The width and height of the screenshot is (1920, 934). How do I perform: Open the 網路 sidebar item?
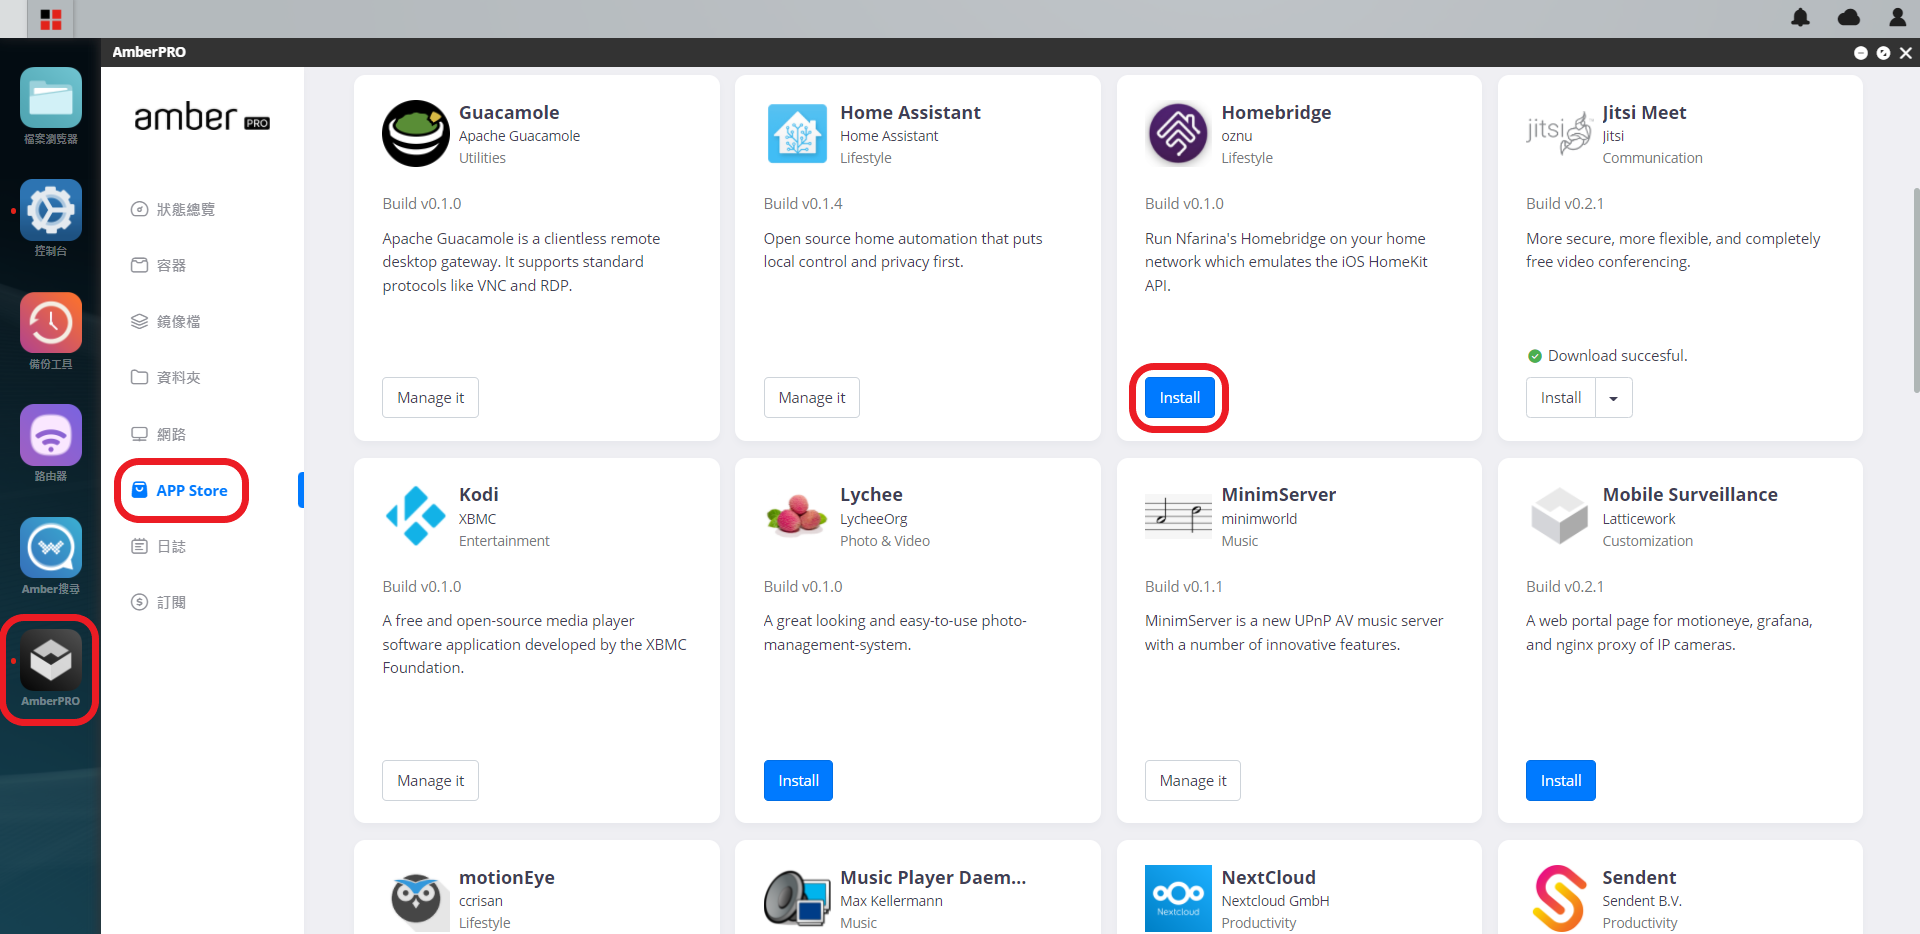click(159, 434)
